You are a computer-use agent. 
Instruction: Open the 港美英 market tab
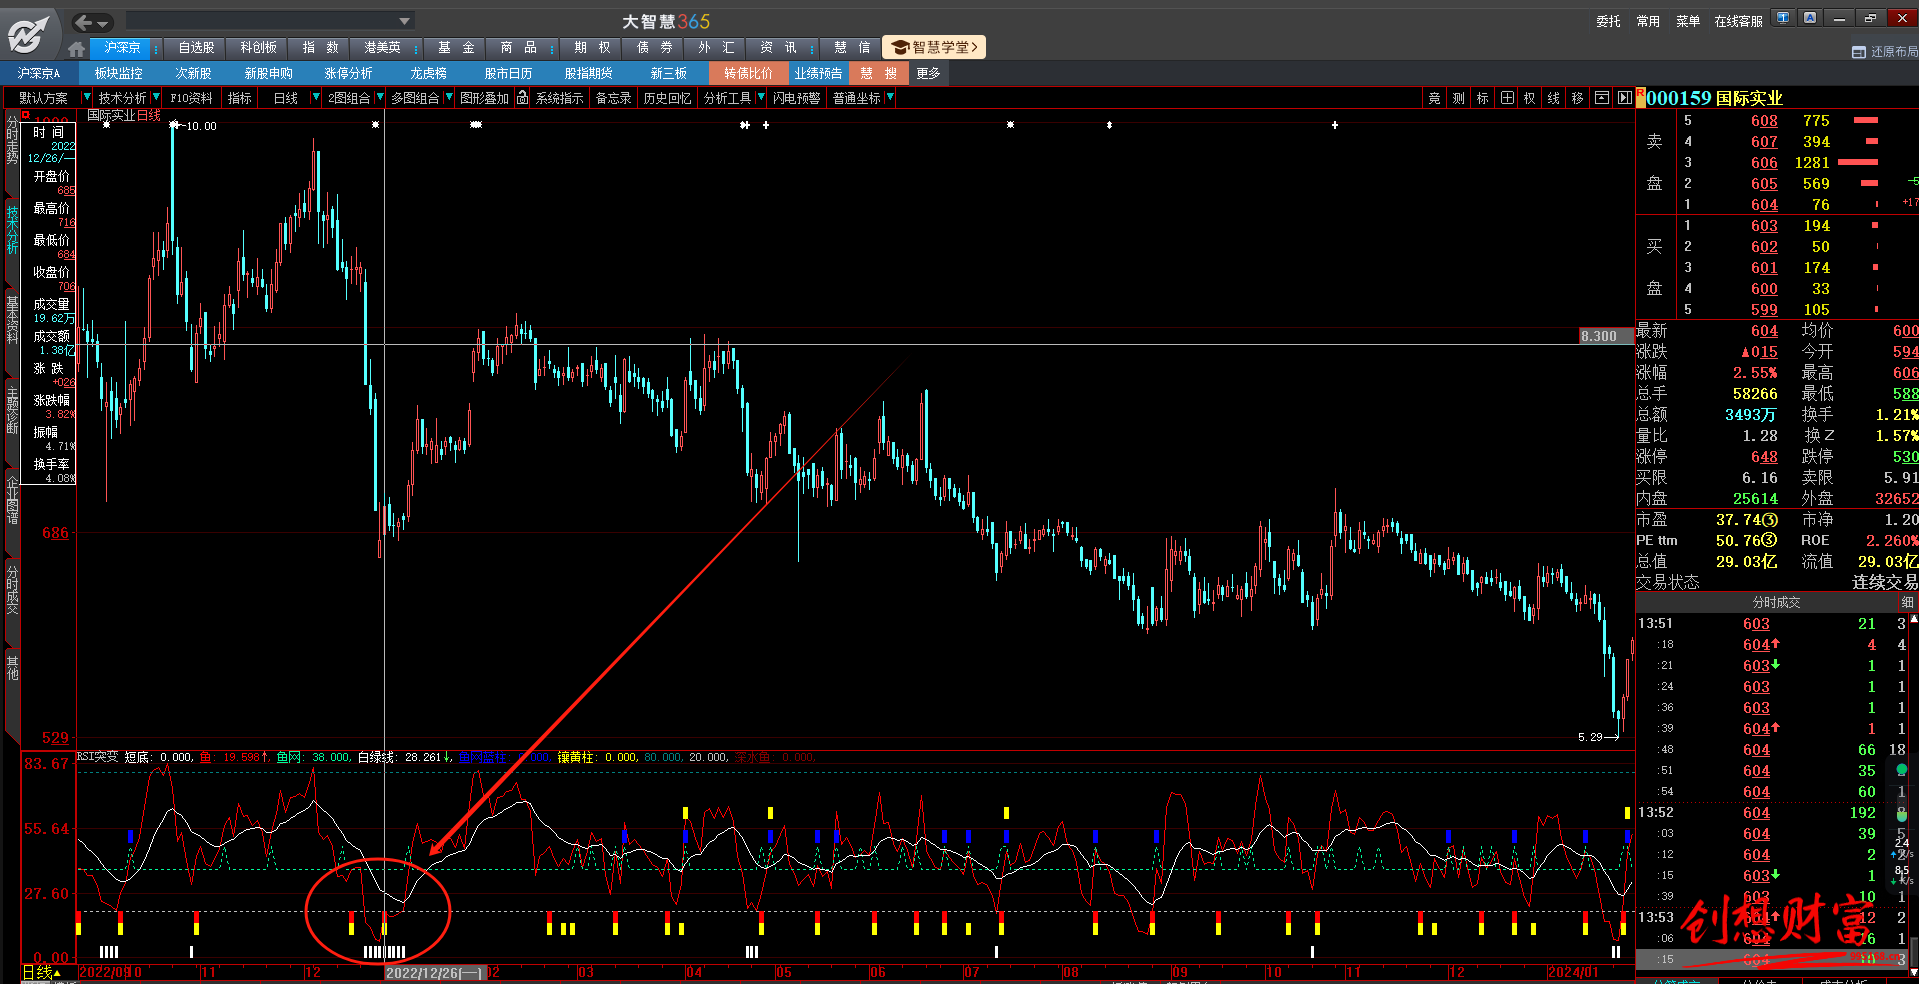click(382, 47)
